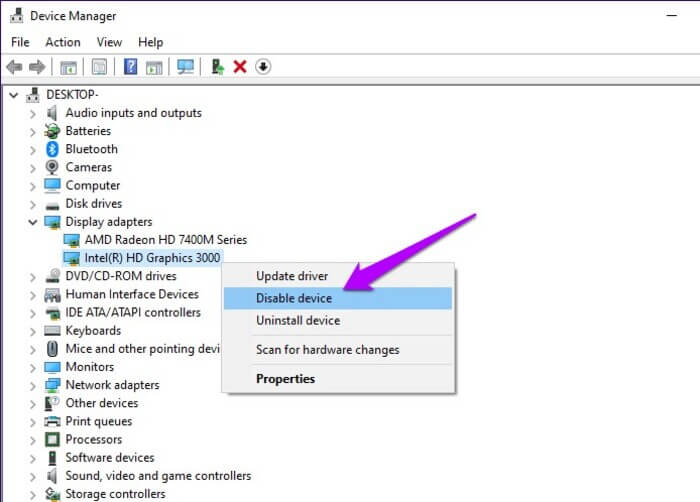Click the Device Manager title bar icon
Viewport: 700px width, 502px height.
click(x=17, y=16)
